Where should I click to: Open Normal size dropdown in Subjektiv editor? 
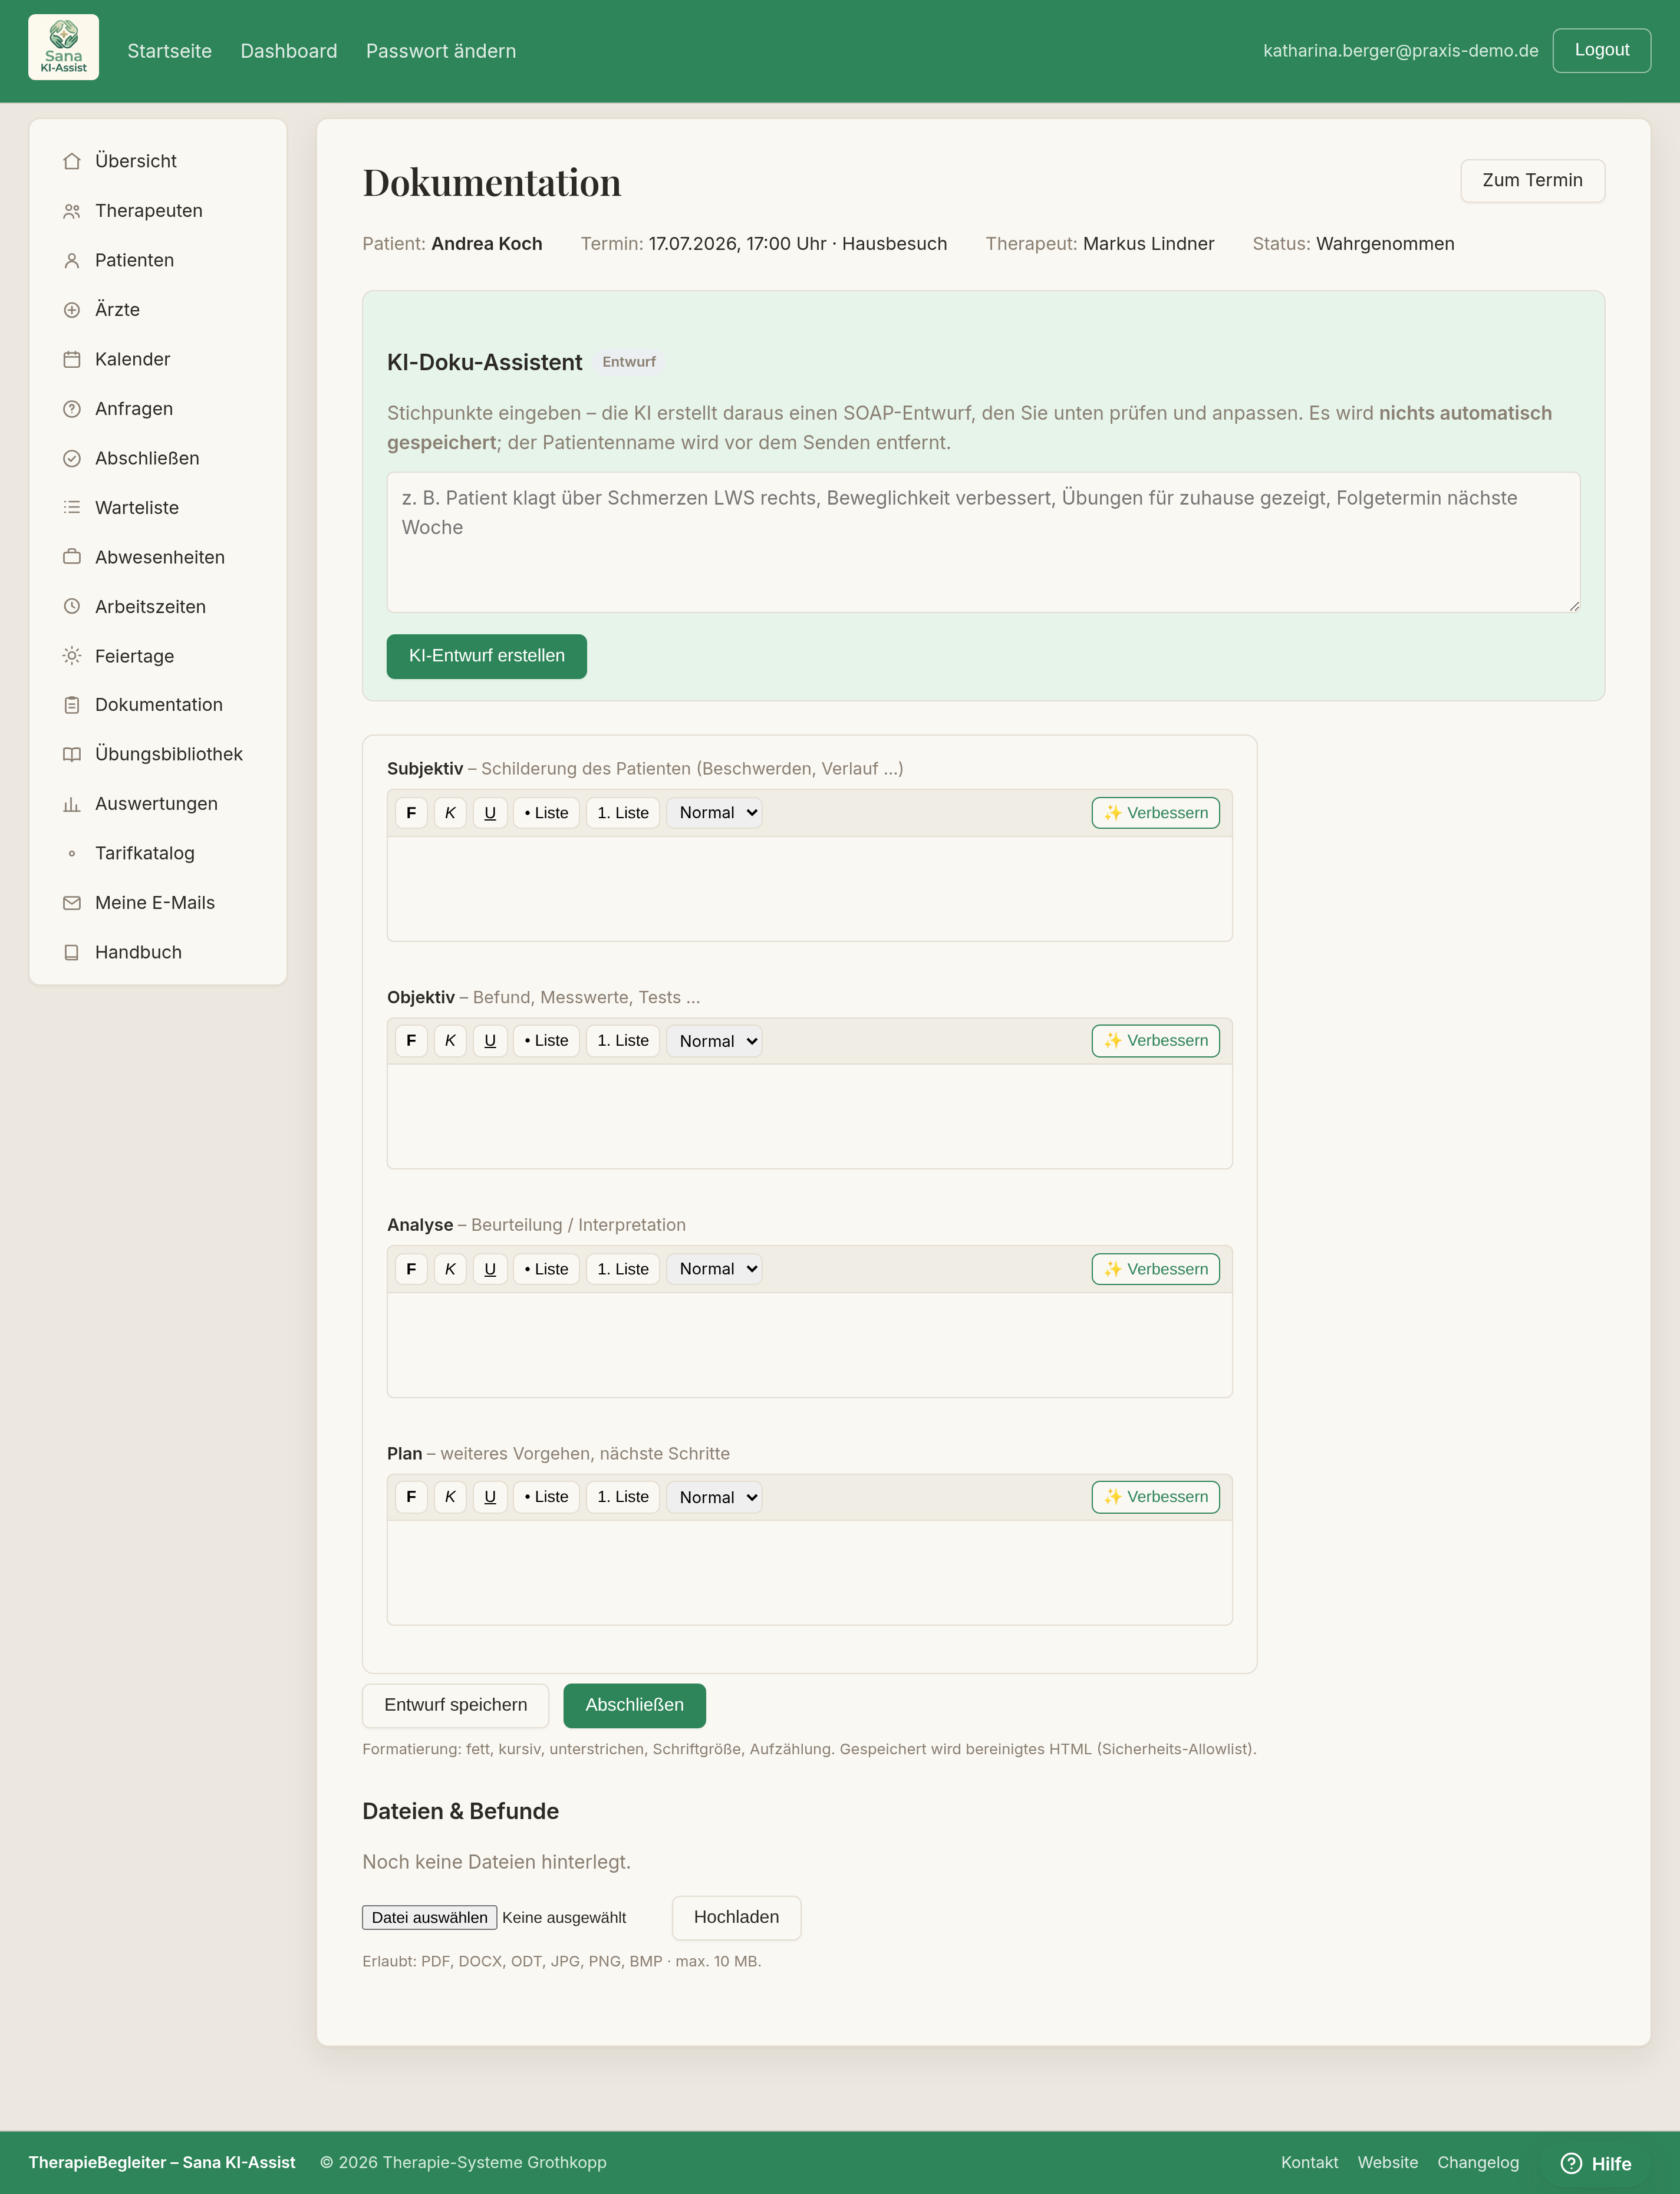(x=715, y=813)
